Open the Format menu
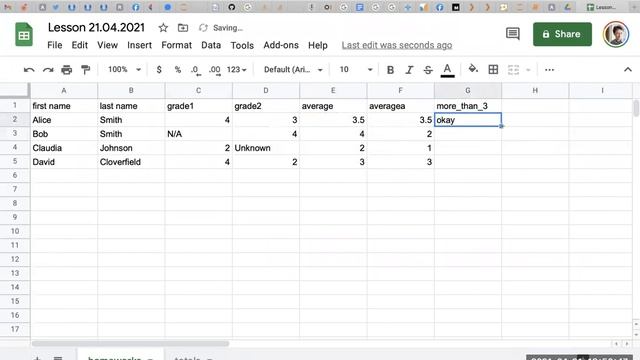The image size is (640, 360). click(176, 45)
